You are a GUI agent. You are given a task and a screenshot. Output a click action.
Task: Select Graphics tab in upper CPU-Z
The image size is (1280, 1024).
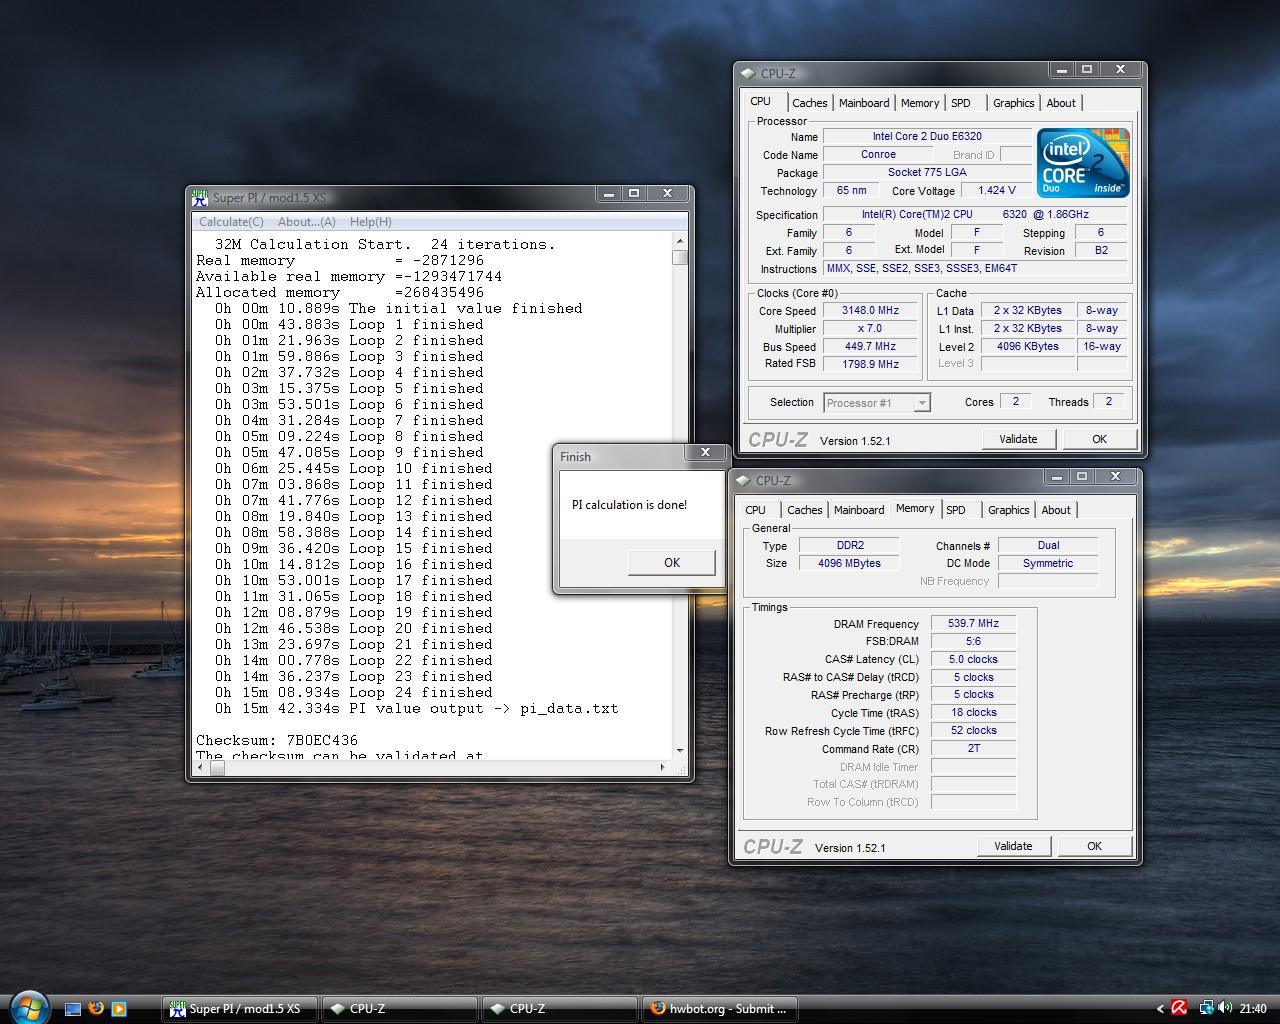click(x=1013, y=103)
